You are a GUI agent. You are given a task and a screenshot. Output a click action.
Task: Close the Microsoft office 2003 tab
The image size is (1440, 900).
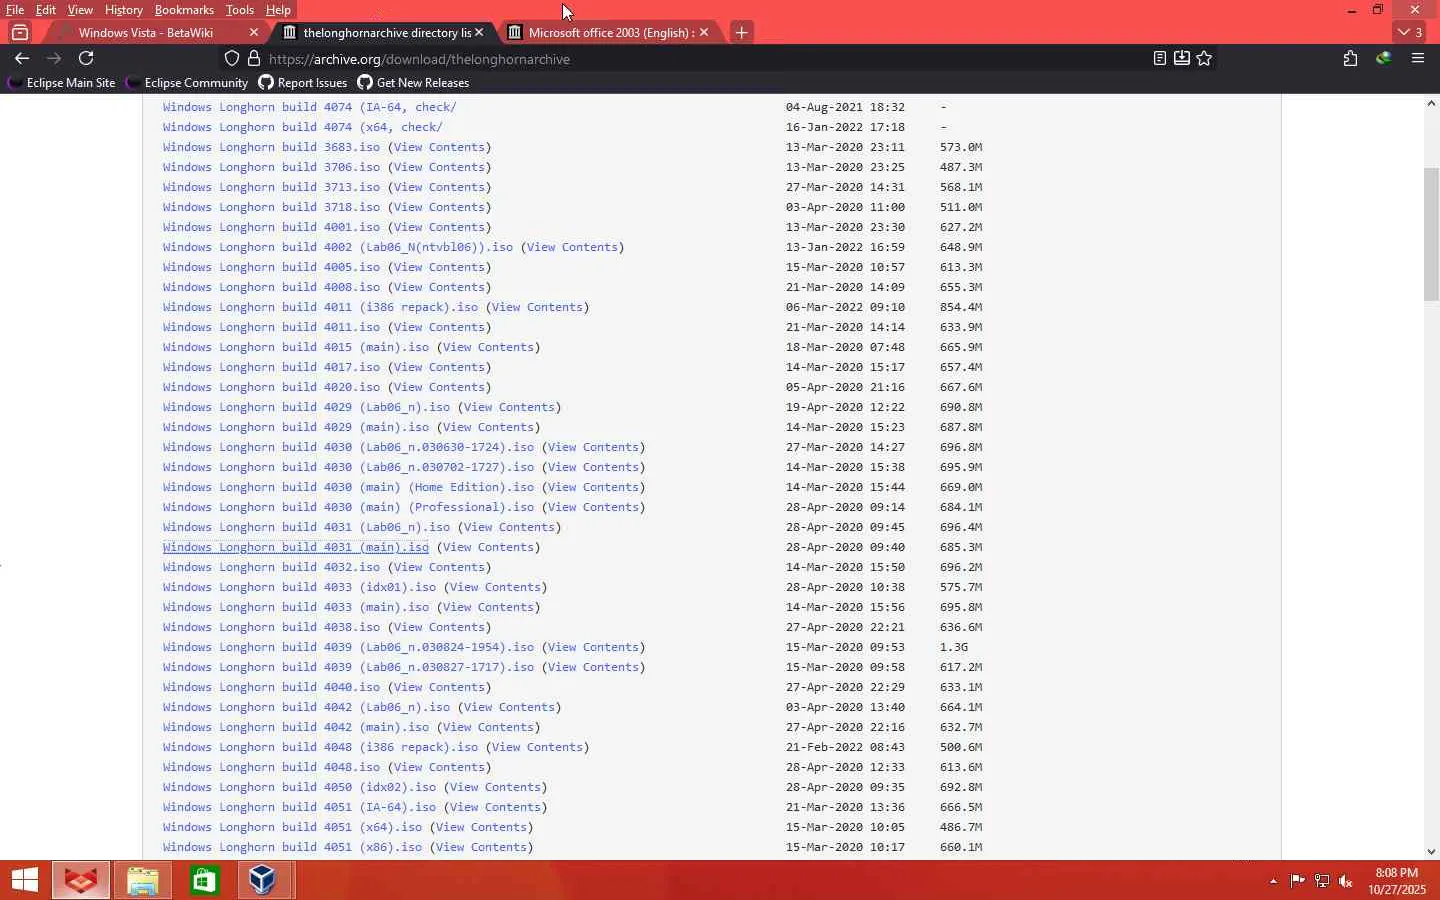pos(704,32)
